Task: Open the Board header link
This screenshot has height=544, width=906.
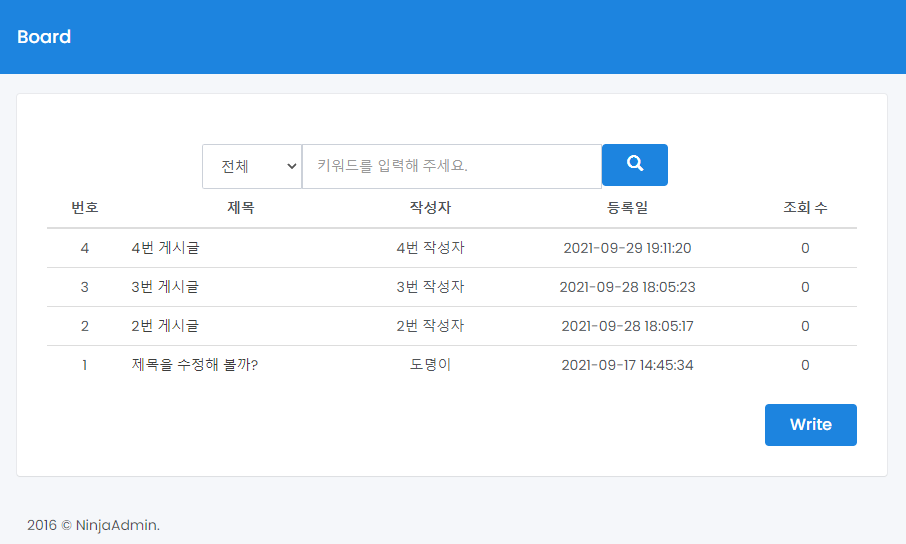Action: click(44, 36)
